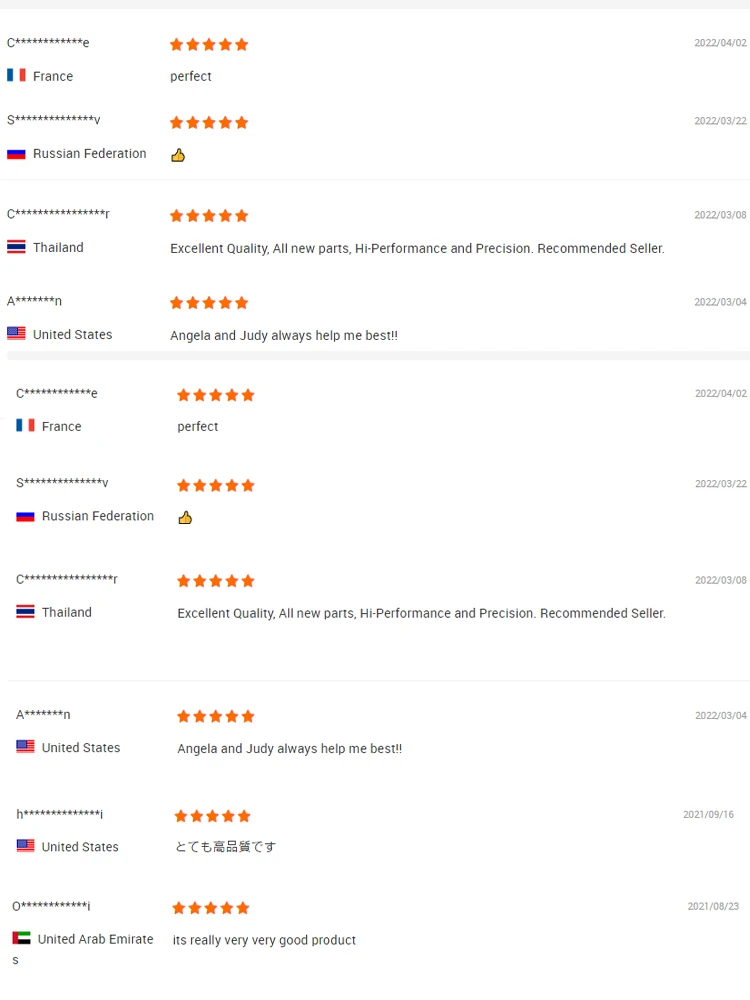750x1000 pixels.
Task: Click the Japanese review text とても高品質です
Action: pyautogui.click(x=225, y=847)
